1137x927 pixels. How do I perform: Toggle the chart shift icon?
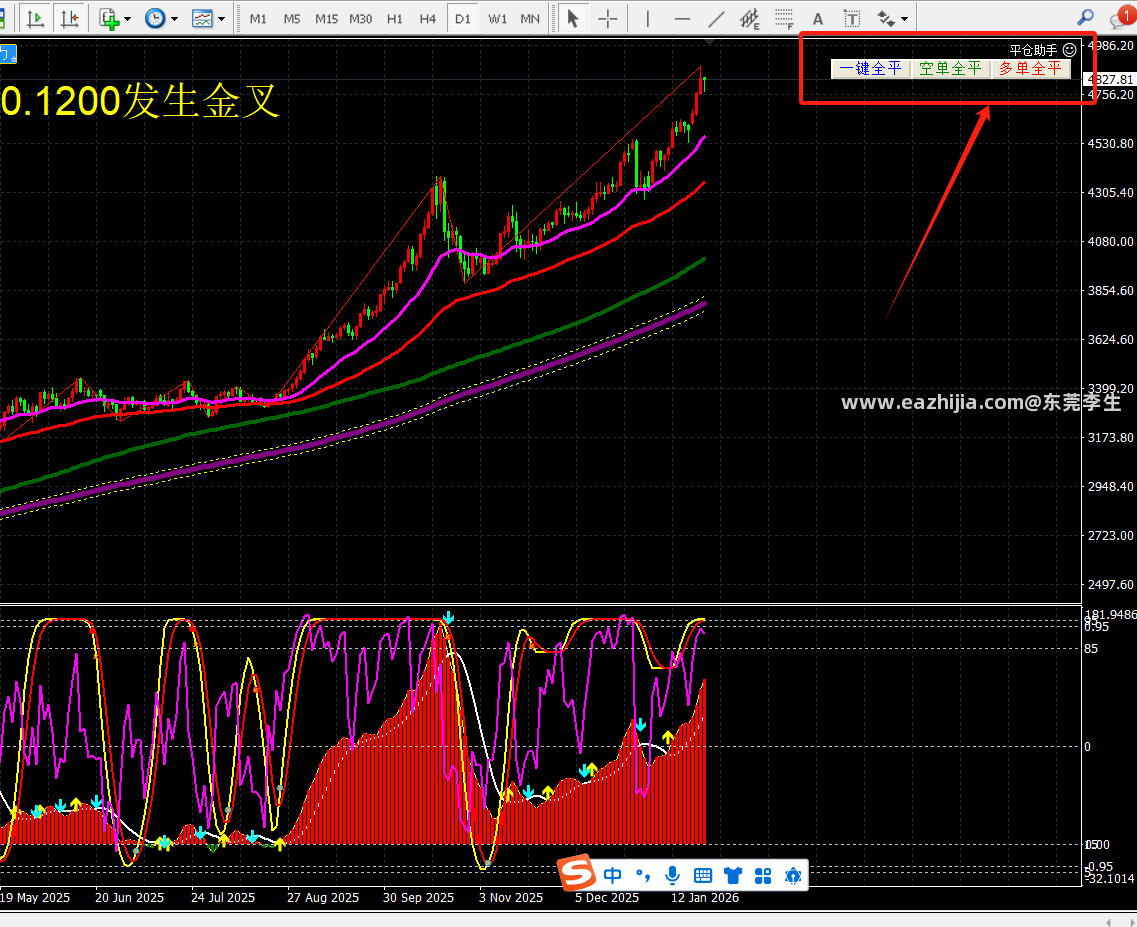pos(69,18)
